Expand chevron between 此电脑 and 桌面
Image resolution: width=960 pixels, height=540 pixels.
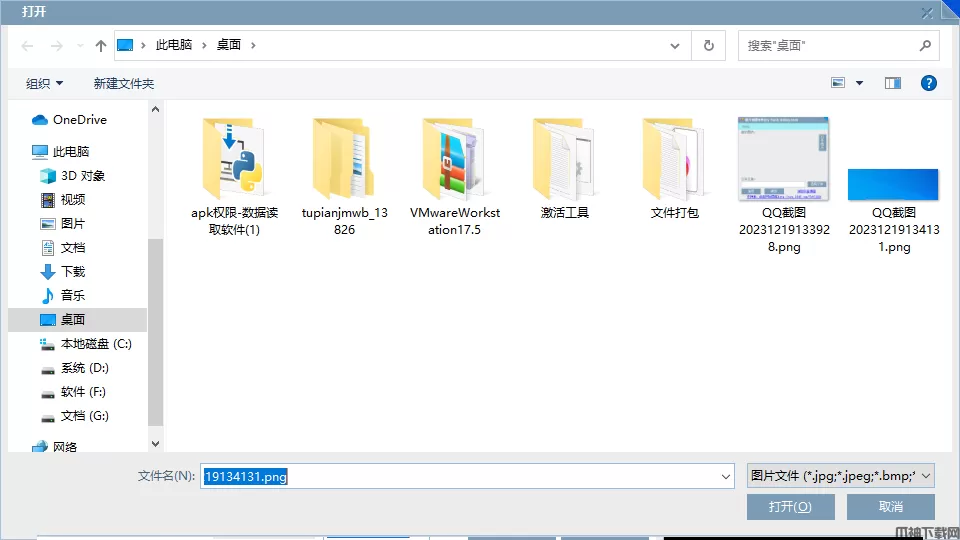[204, 45]
